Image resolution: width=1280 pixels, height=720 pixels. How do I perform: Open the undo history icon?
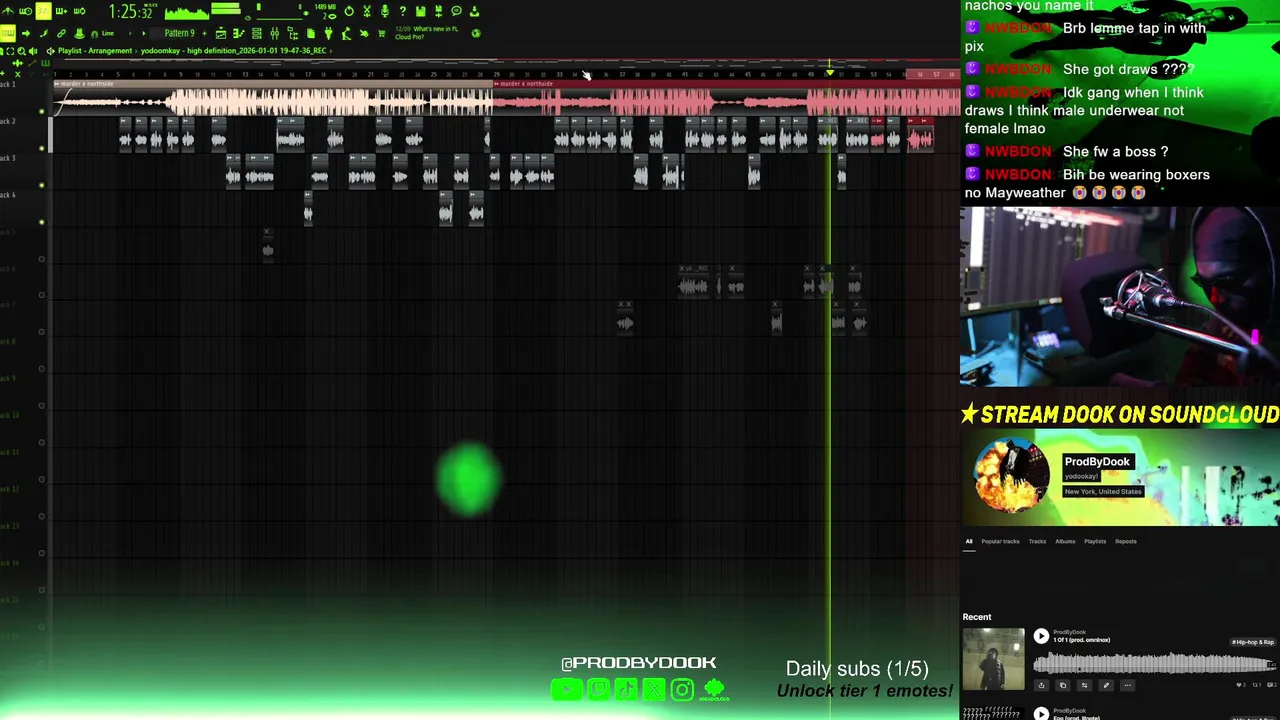[x=349, y=11]
